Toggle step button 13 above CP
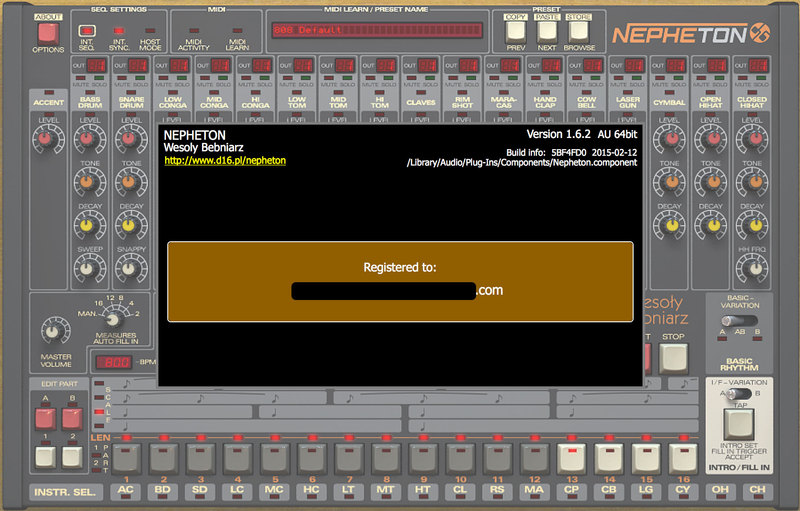800x511 pixels. [x=572, y=457]
